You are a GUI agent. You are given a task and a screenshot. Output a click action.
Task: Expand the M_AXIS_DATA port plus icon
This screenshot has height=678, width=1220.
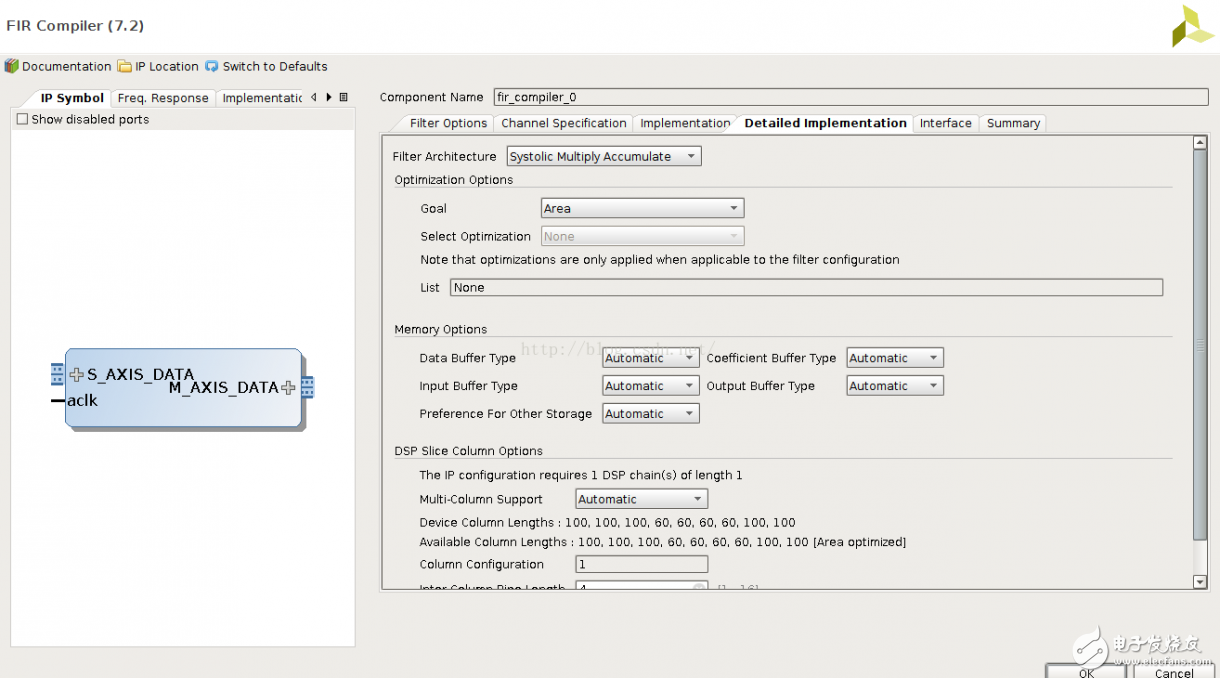[x=288, y=388]
